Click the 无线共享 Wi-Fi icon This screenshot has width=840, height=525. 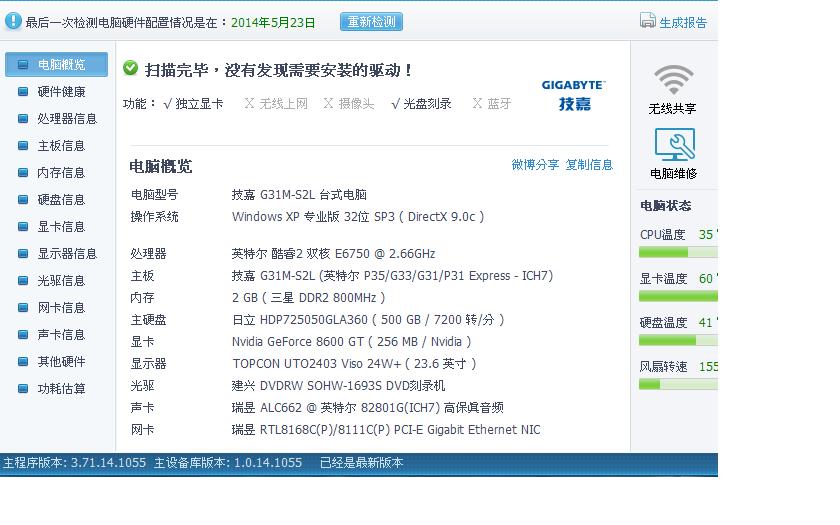(x=673, y=79)
